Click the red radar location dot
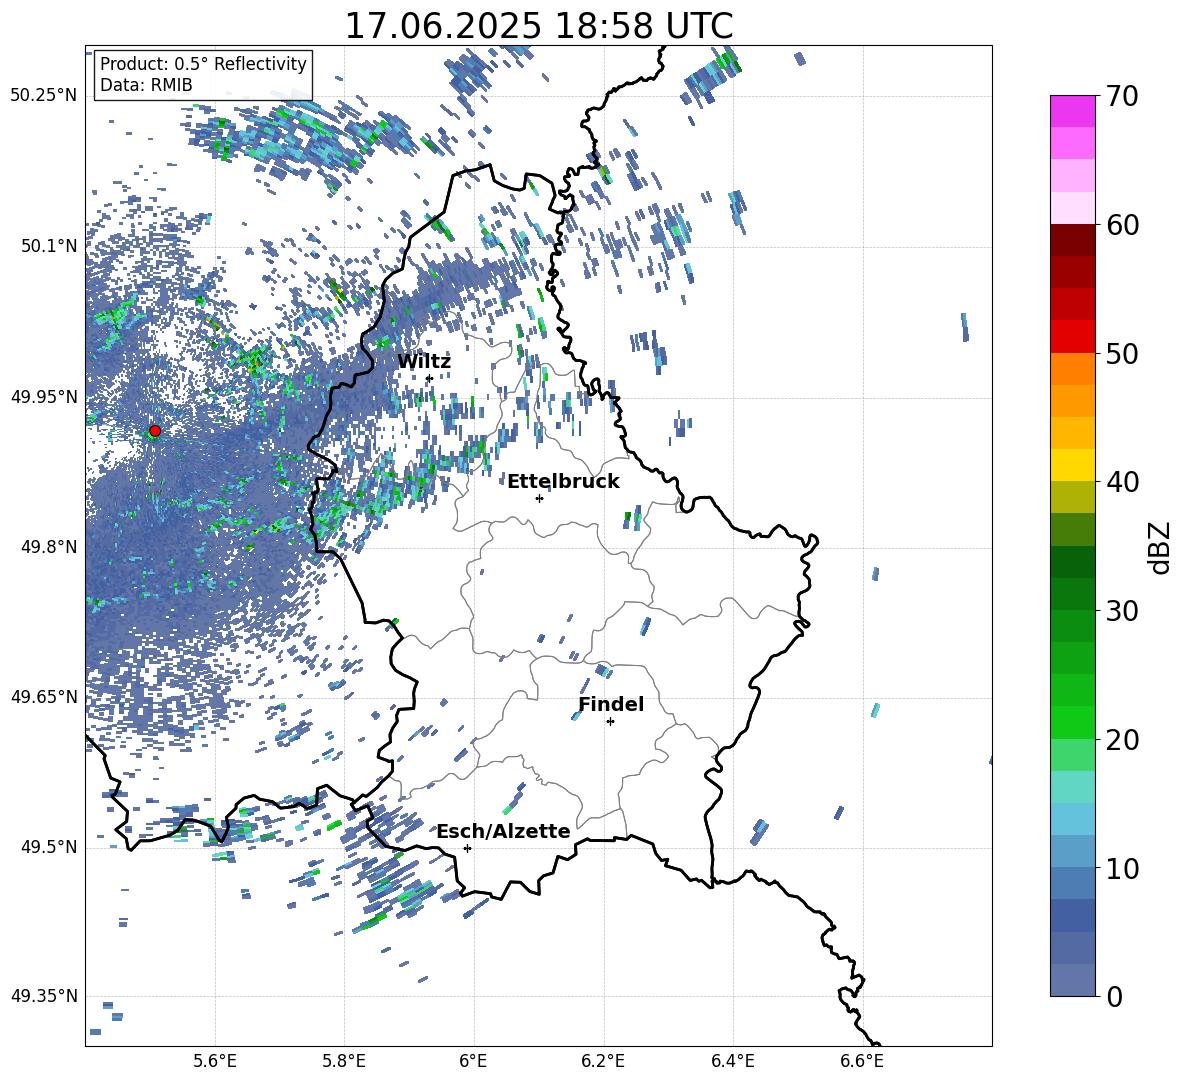 [x=155, y=431]
